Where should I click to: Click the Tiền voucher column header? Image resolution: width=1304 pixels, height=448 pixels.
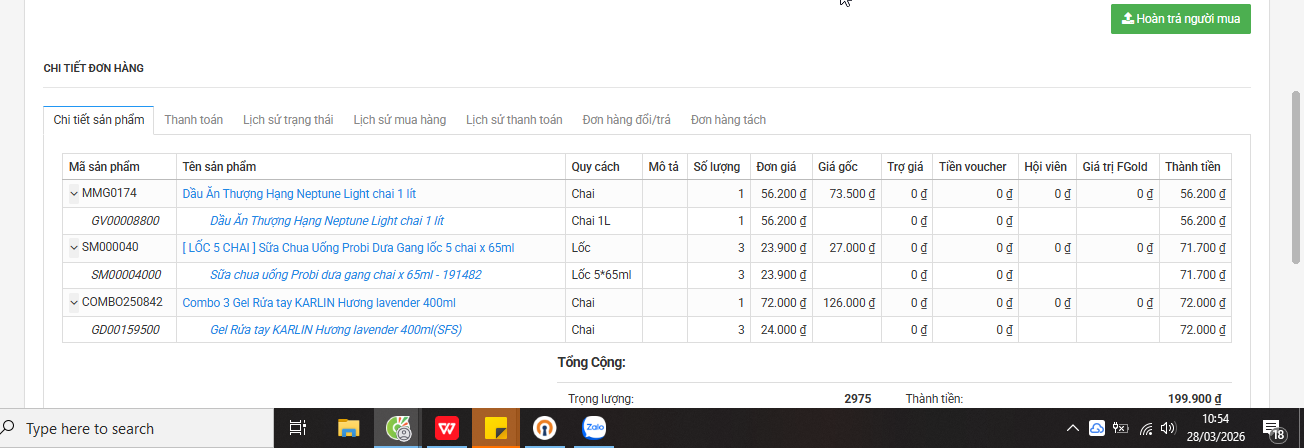click(975, 166)
